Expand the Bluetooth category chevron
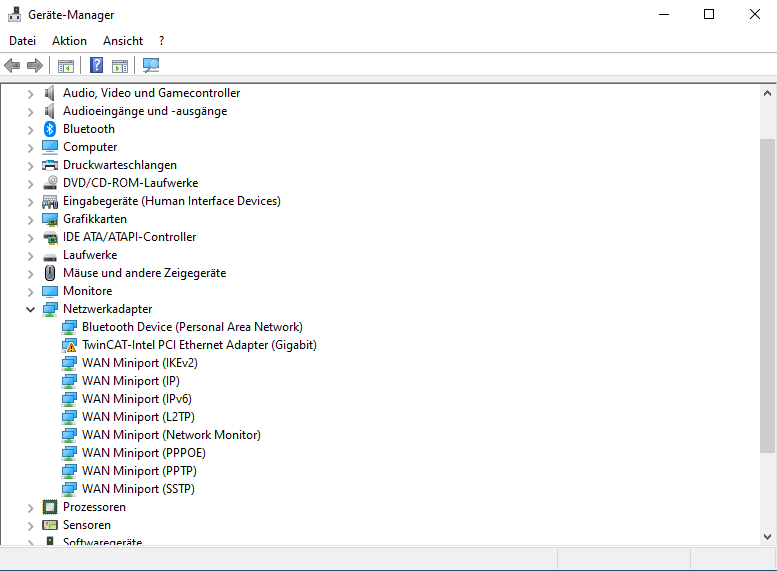This screenshot has width=777, height=571. coord(30,130)
